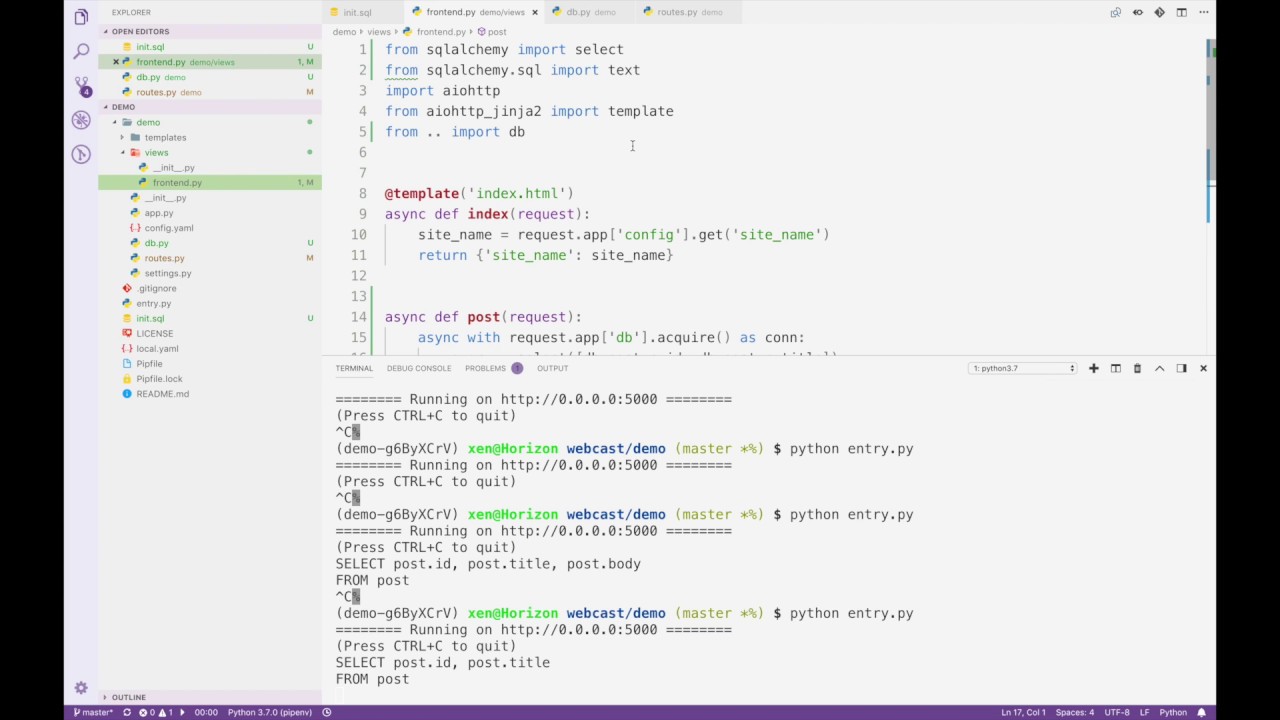Maximize panel size with up chevron
The height and width of the screenshot is (720, 1280).
pyautogui.click(x=1159, y=368)
